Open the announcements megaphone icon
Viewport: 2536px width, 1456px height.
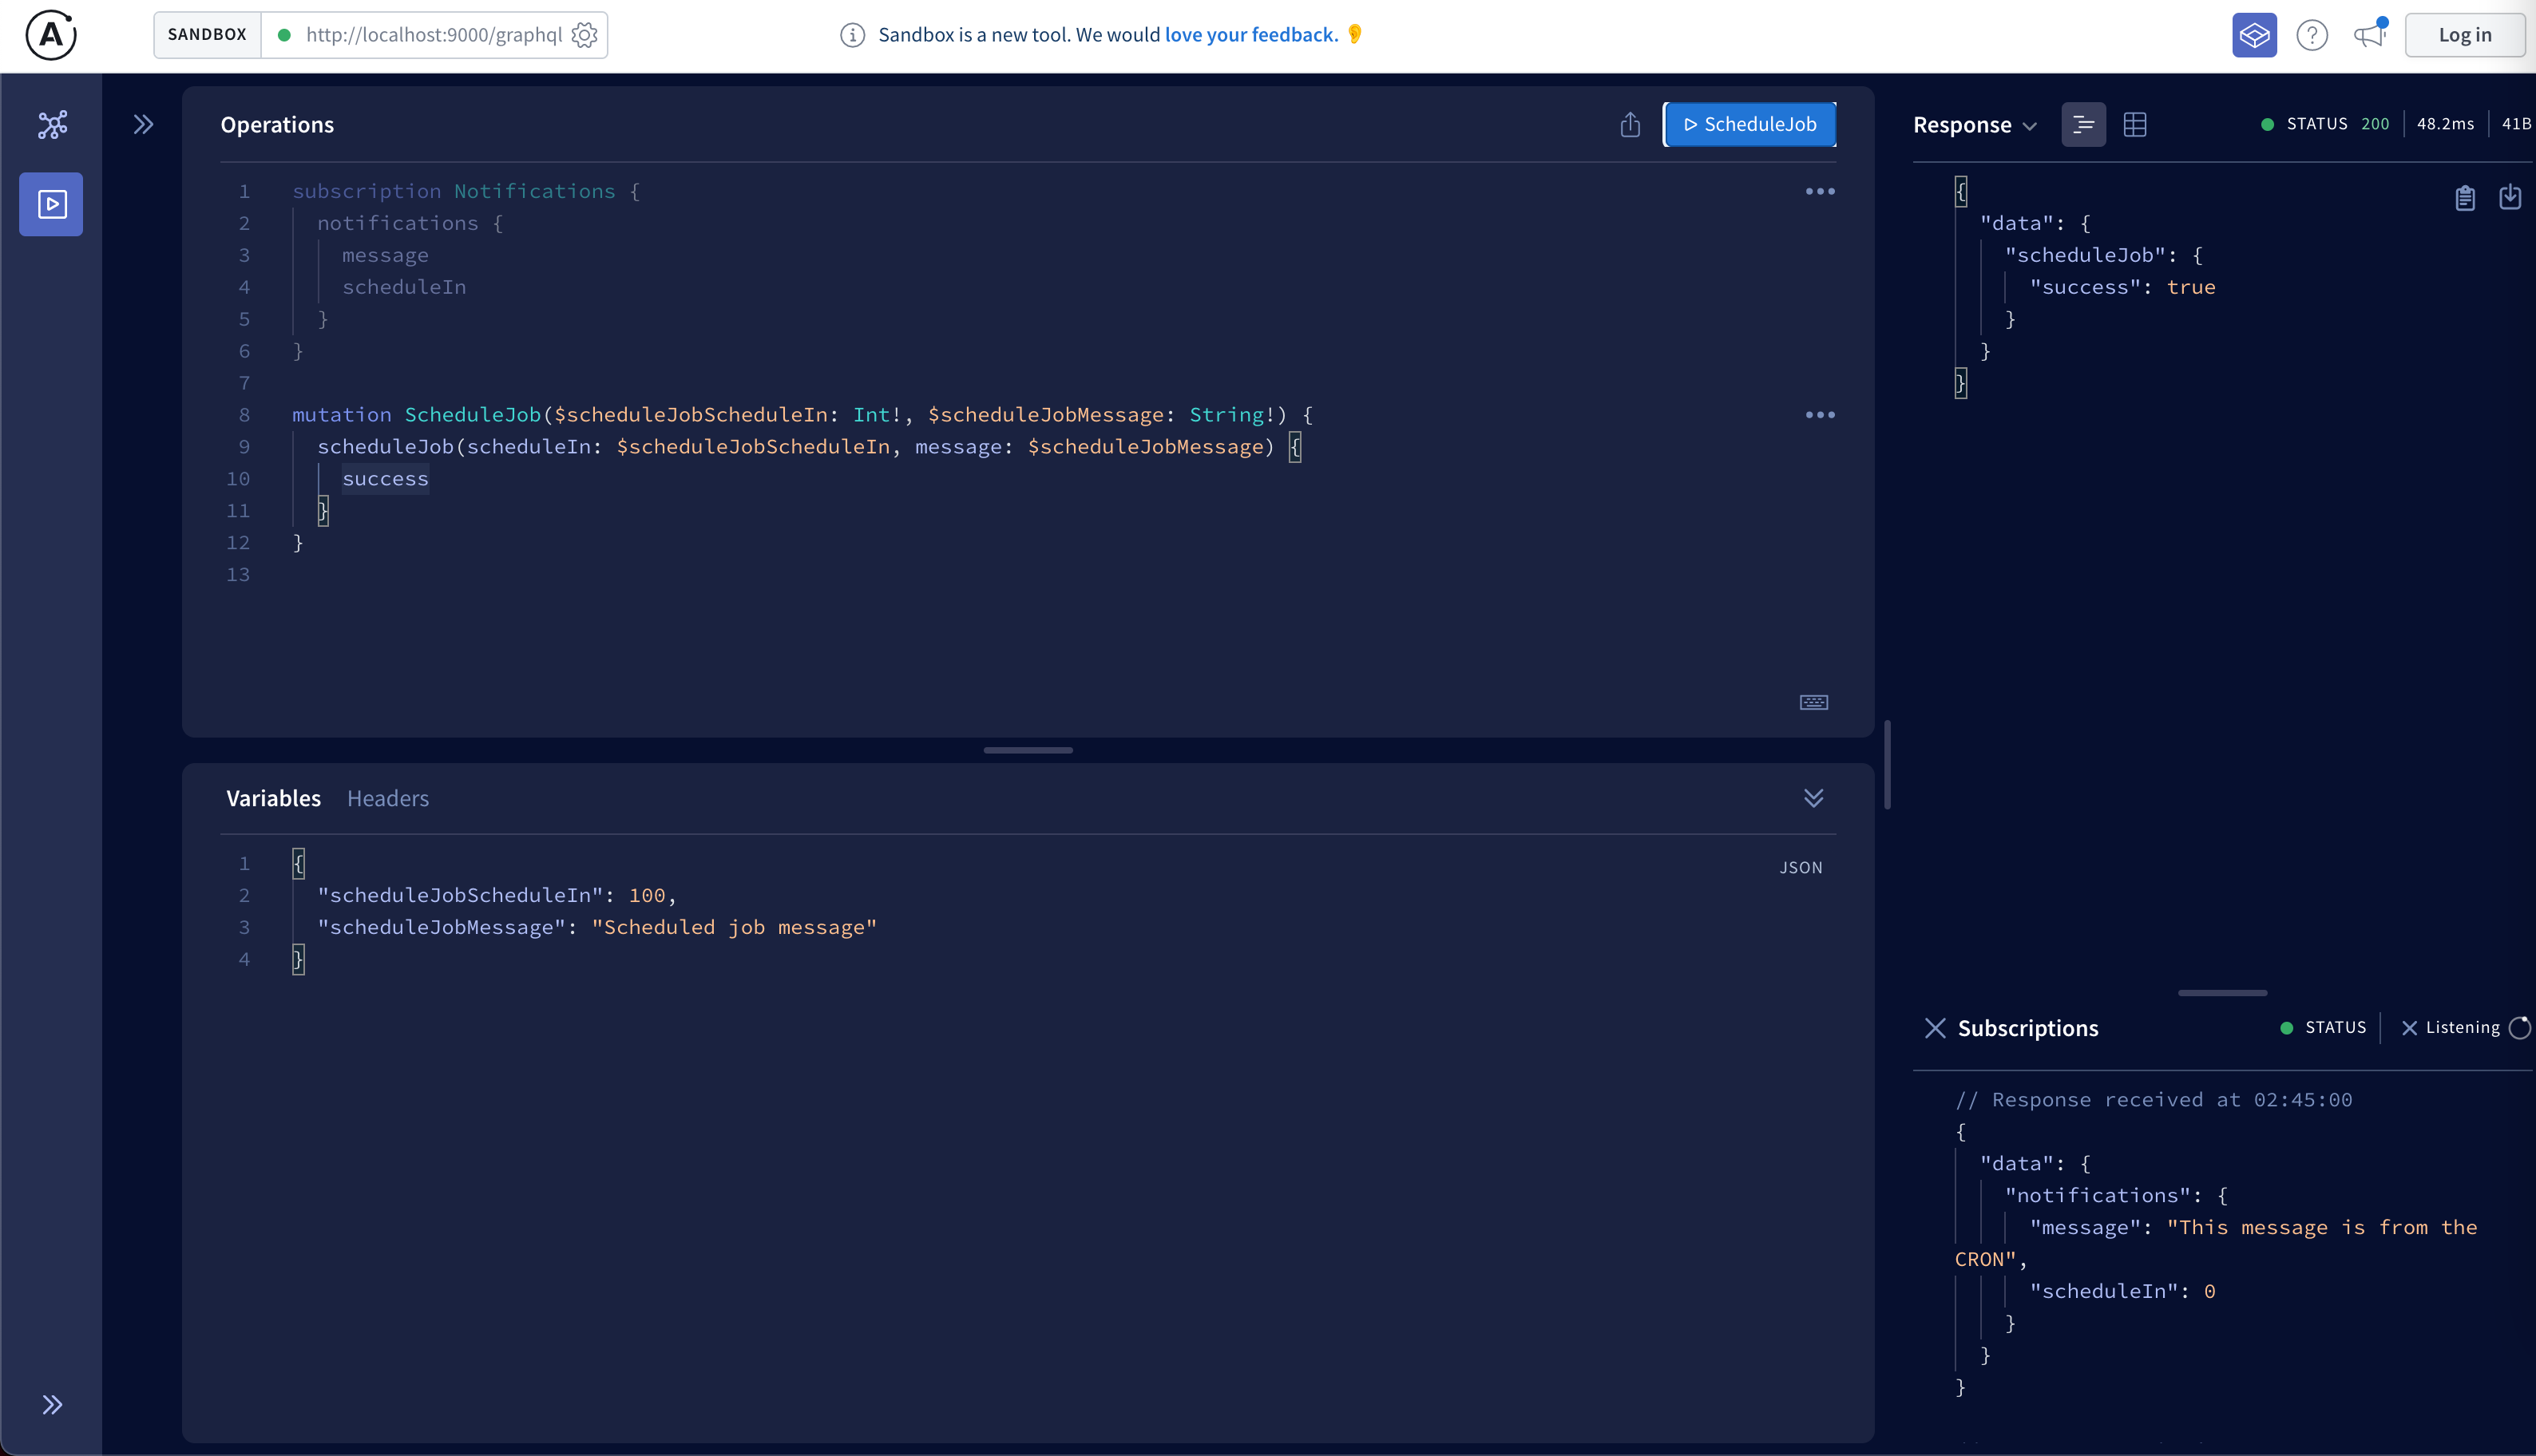point(2369,35)
